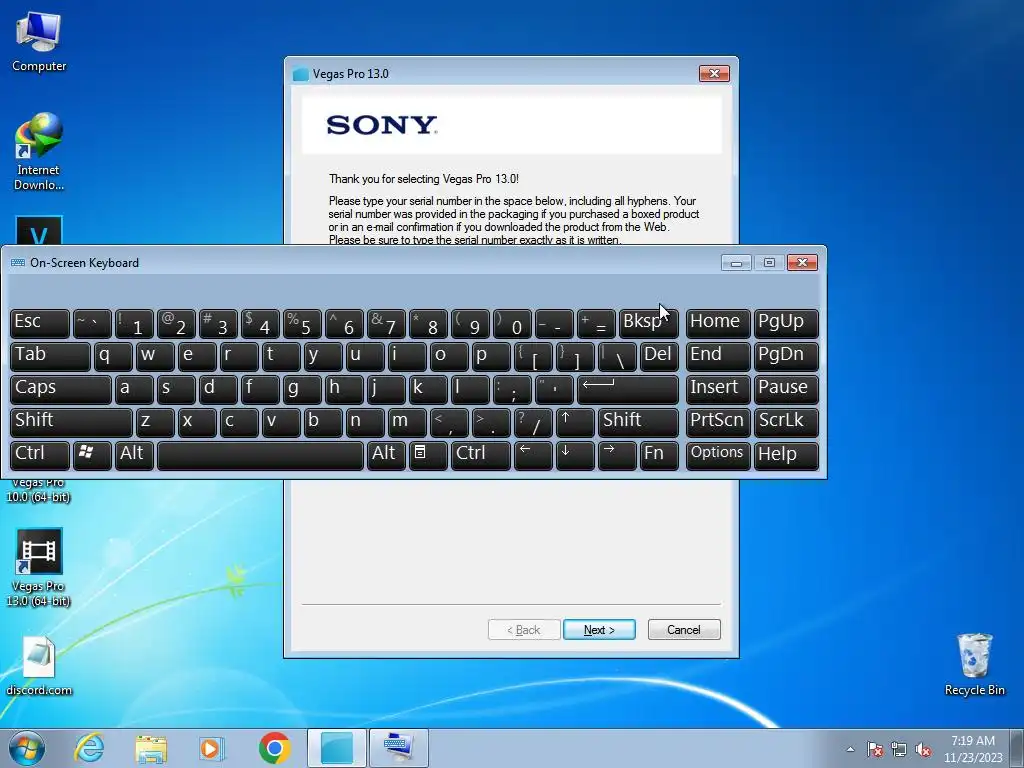This screenshot has height=768, width=1024.
Task: Toggle the left Ctrl key
Action: [40, 455]
